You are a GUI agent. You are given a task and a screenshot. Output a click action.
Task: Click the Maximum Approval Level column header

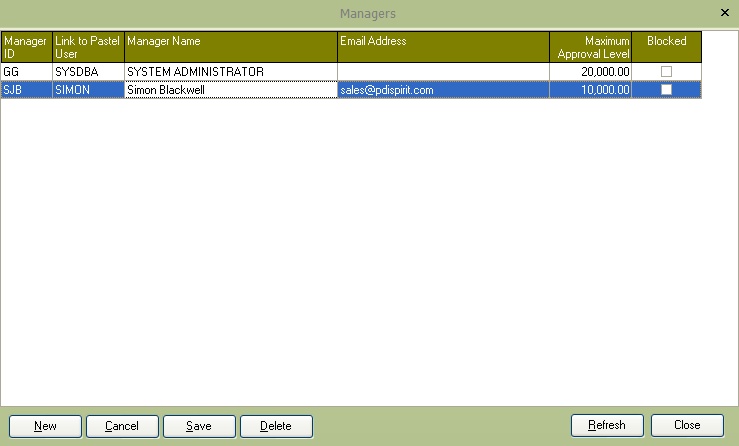pos(590,47)
